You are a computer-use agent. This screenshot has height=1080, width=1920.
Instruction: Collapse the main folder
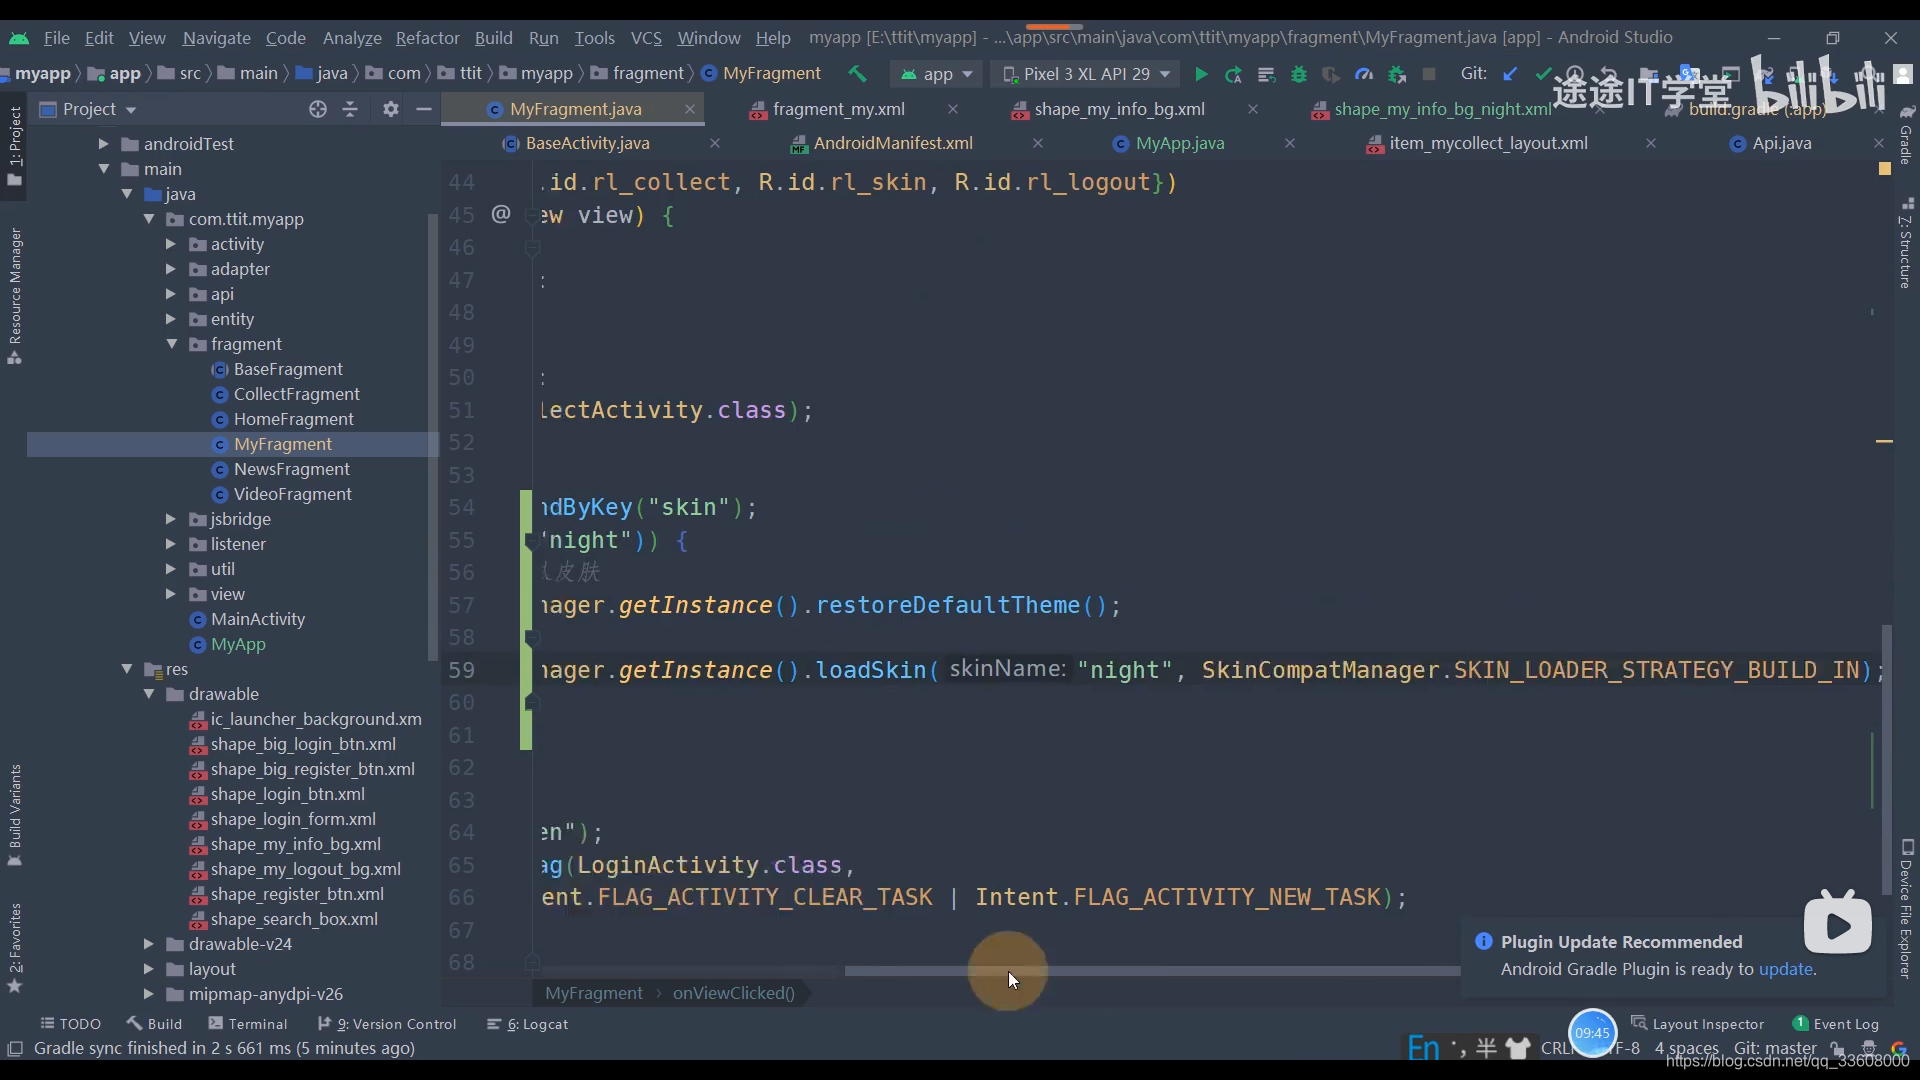(x=104, y=169)
